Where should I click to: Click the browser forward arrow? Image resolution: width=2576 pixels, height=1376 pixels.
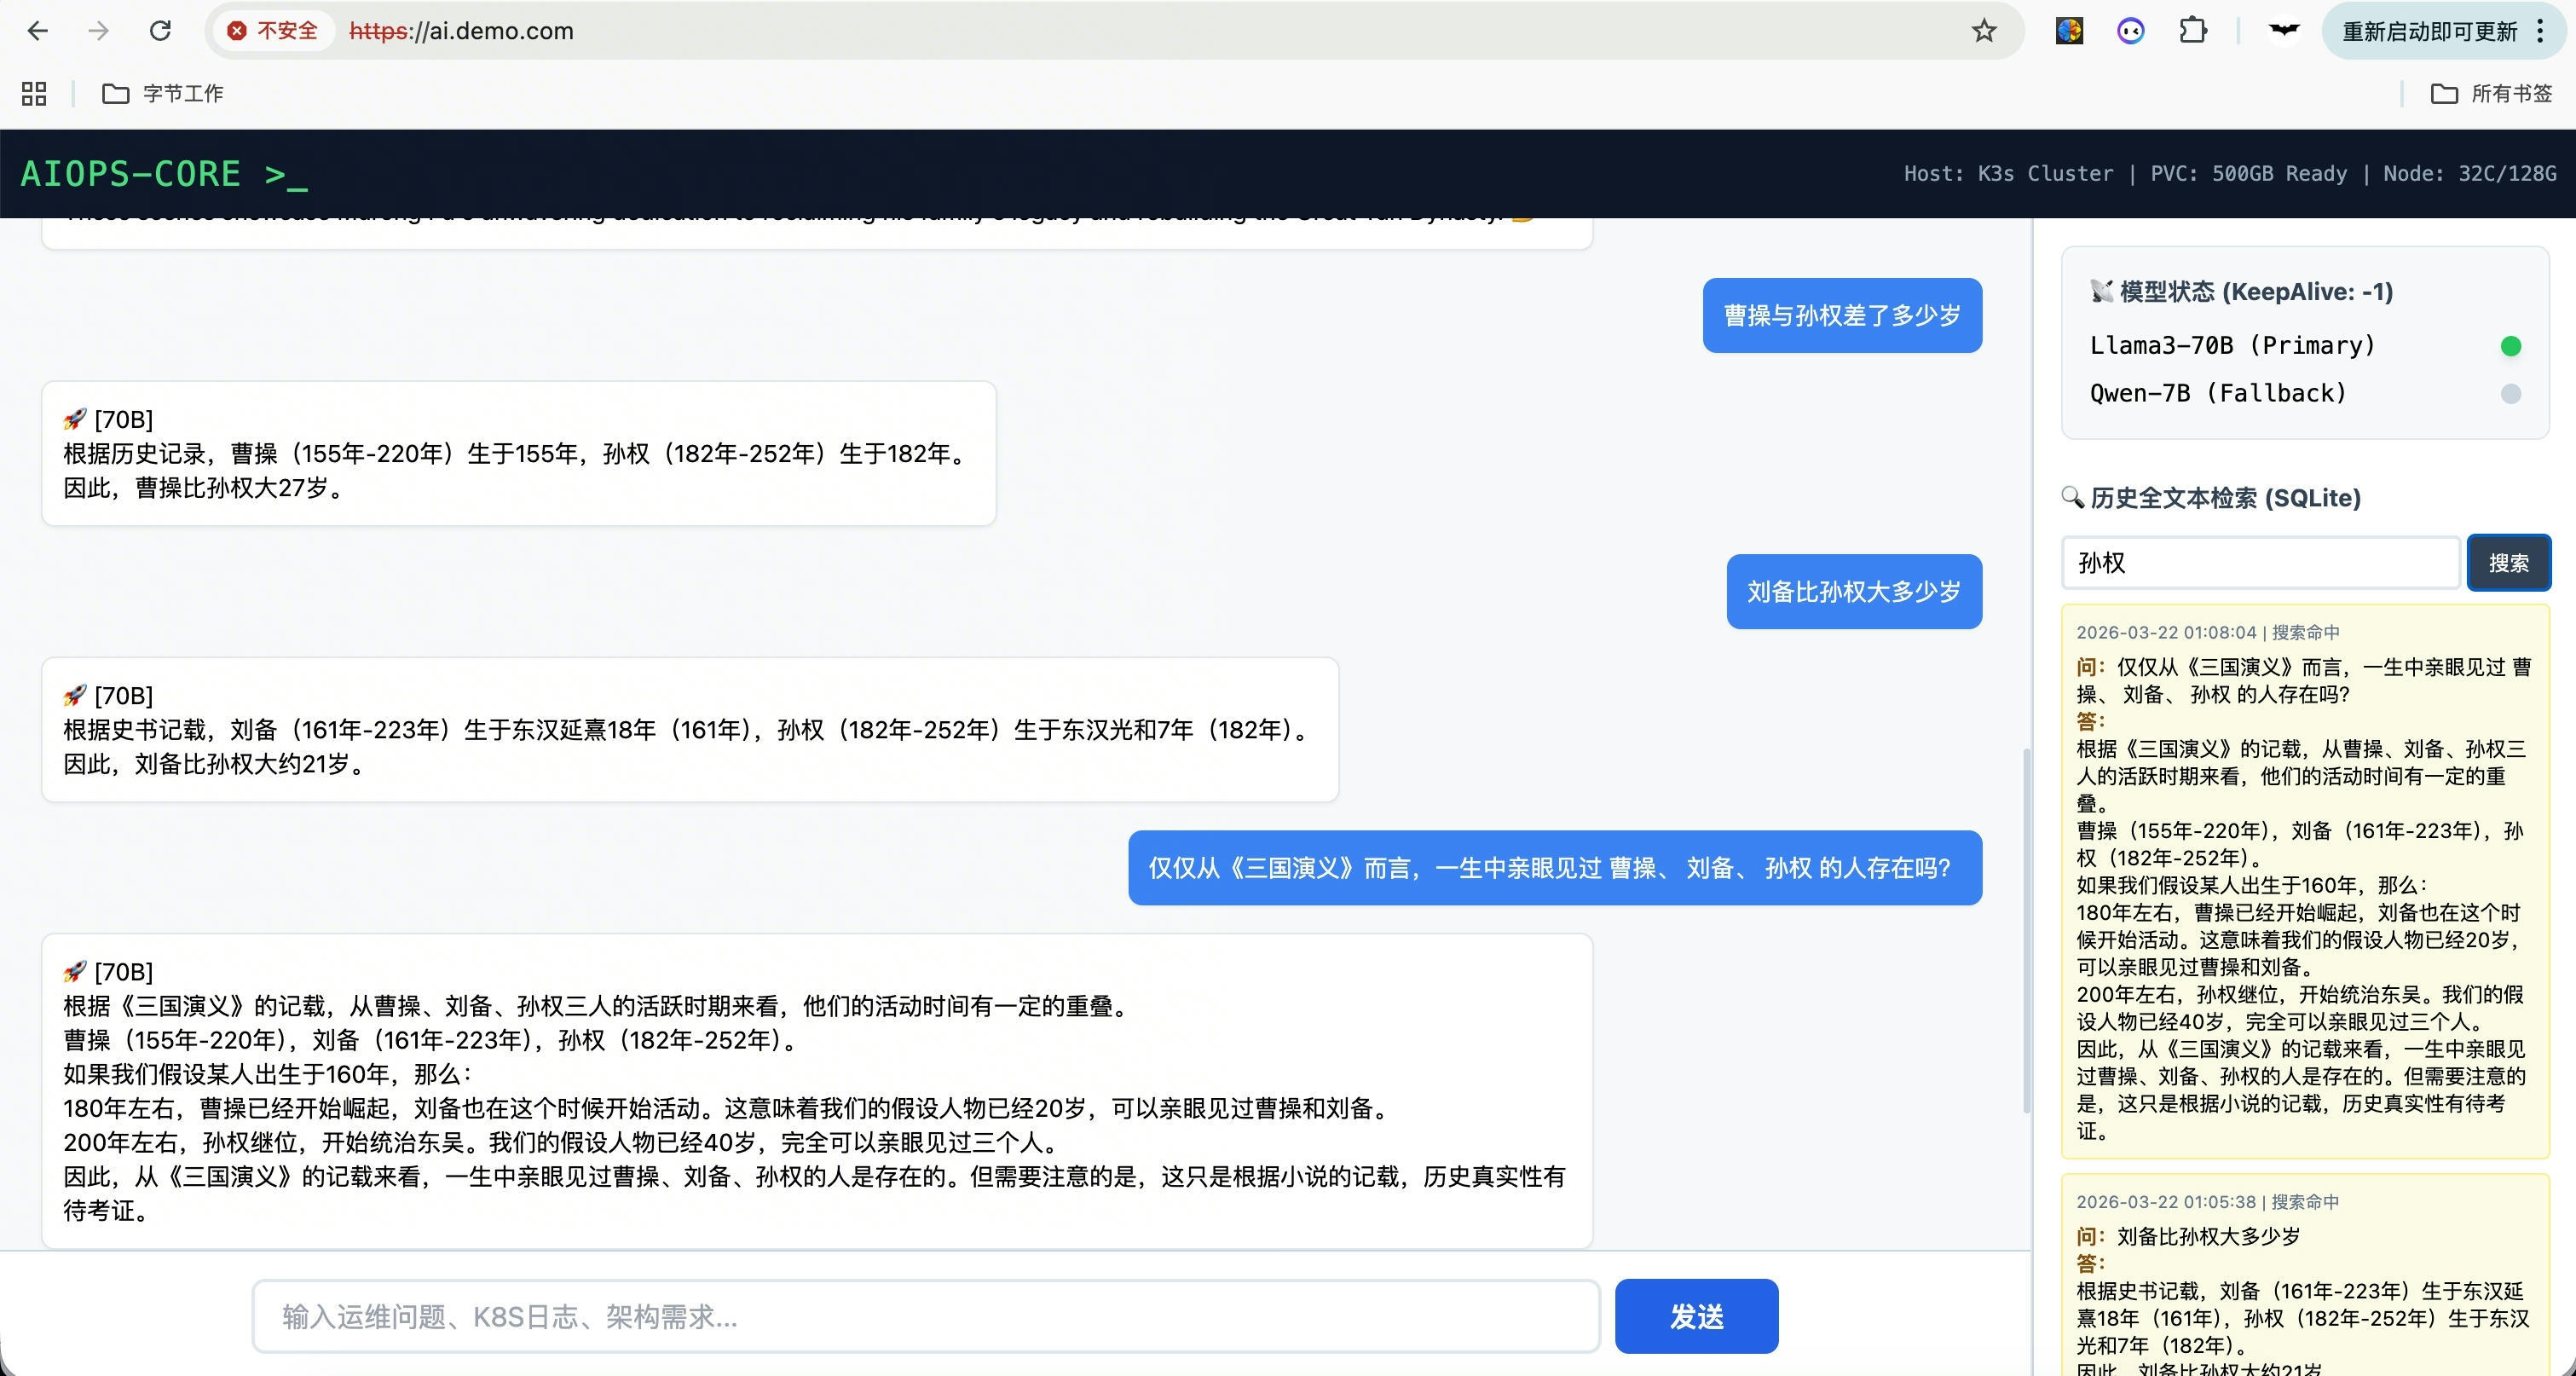coord(98,31)
